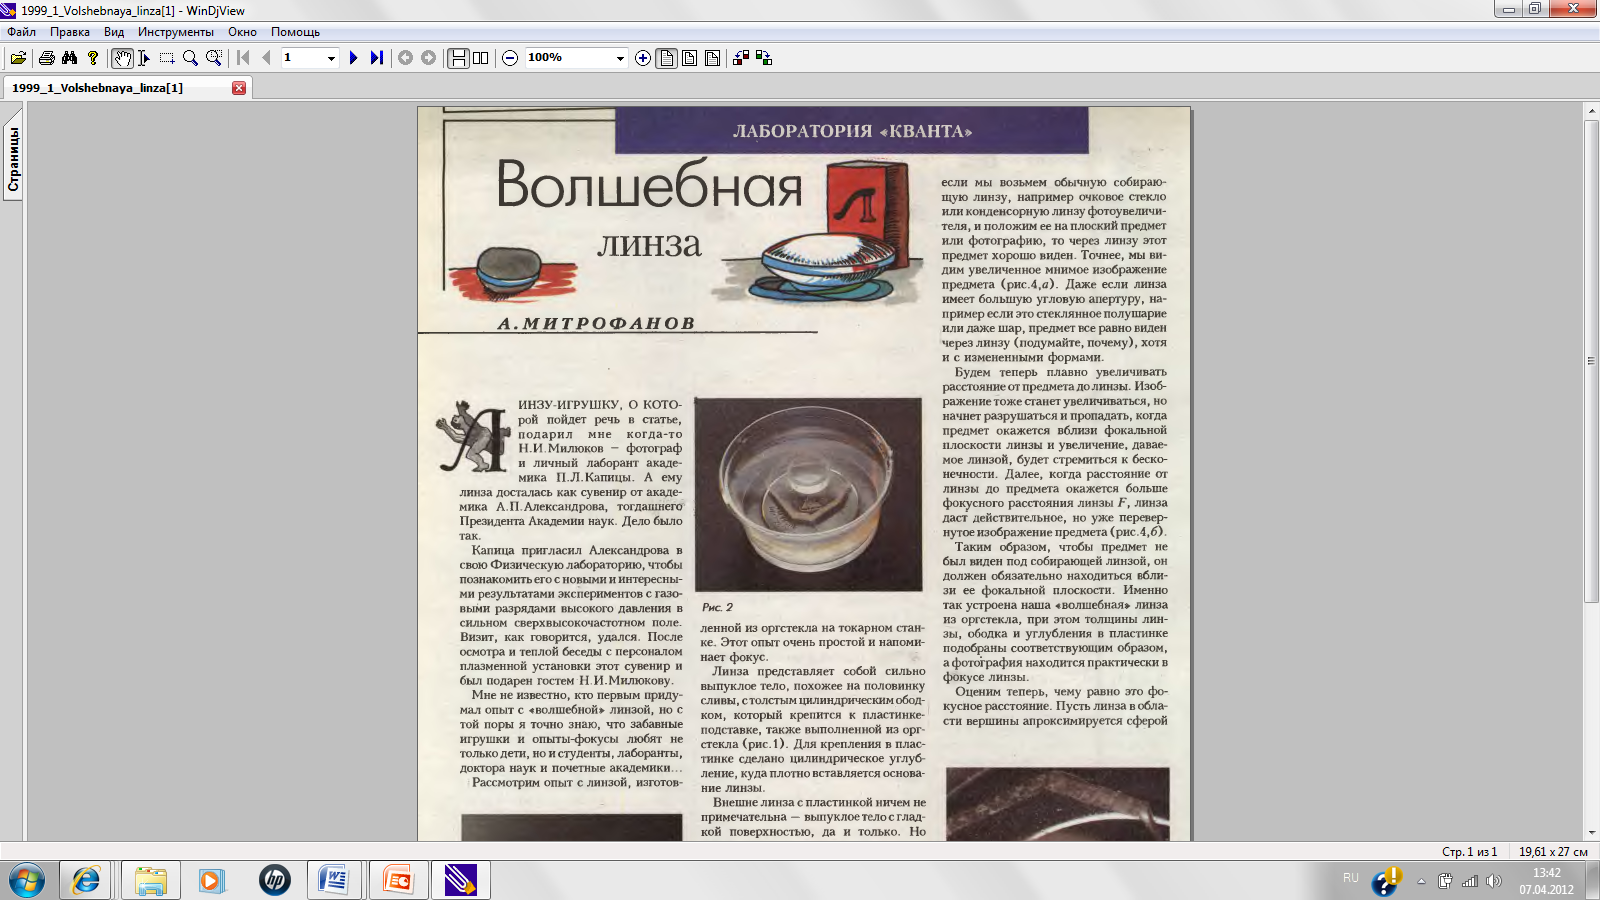The height and width of the screenshot is (900, 1600).
Task: Go to the previous page
Action: click(x=266, y=58)
